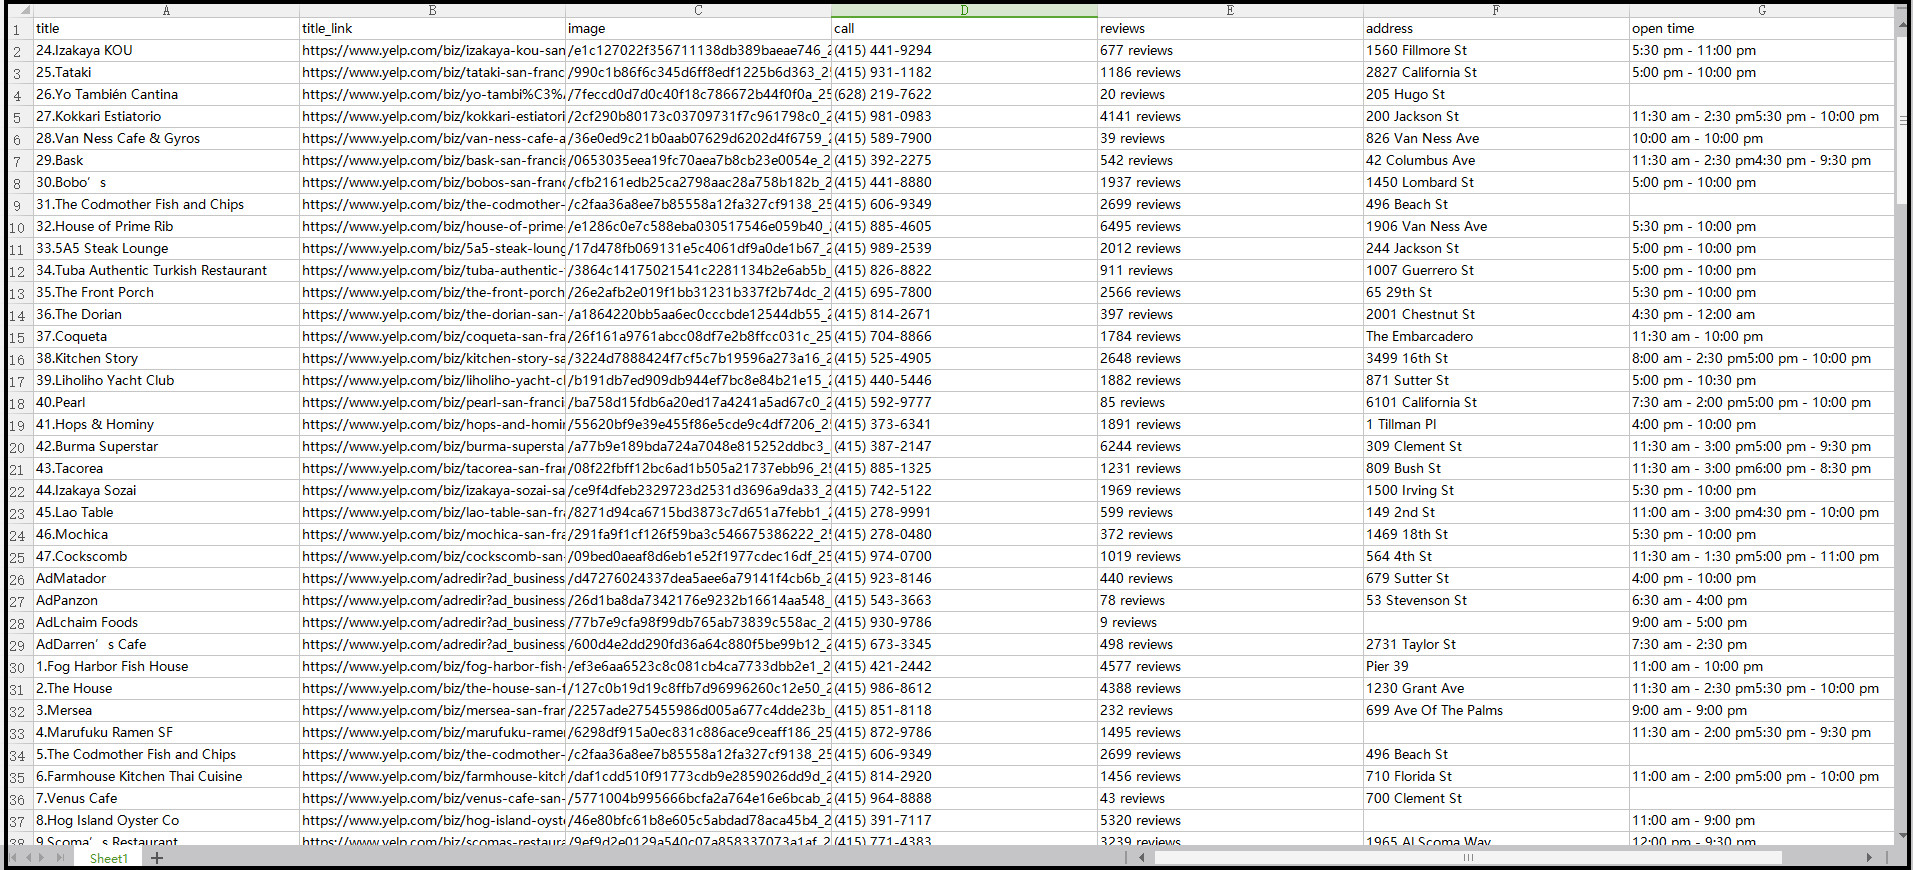The height and width of the screenshot is (870, 1913).
Task: Select '31.The Codmother Fish and Chips' cell
Action: [x=166, y=205]
